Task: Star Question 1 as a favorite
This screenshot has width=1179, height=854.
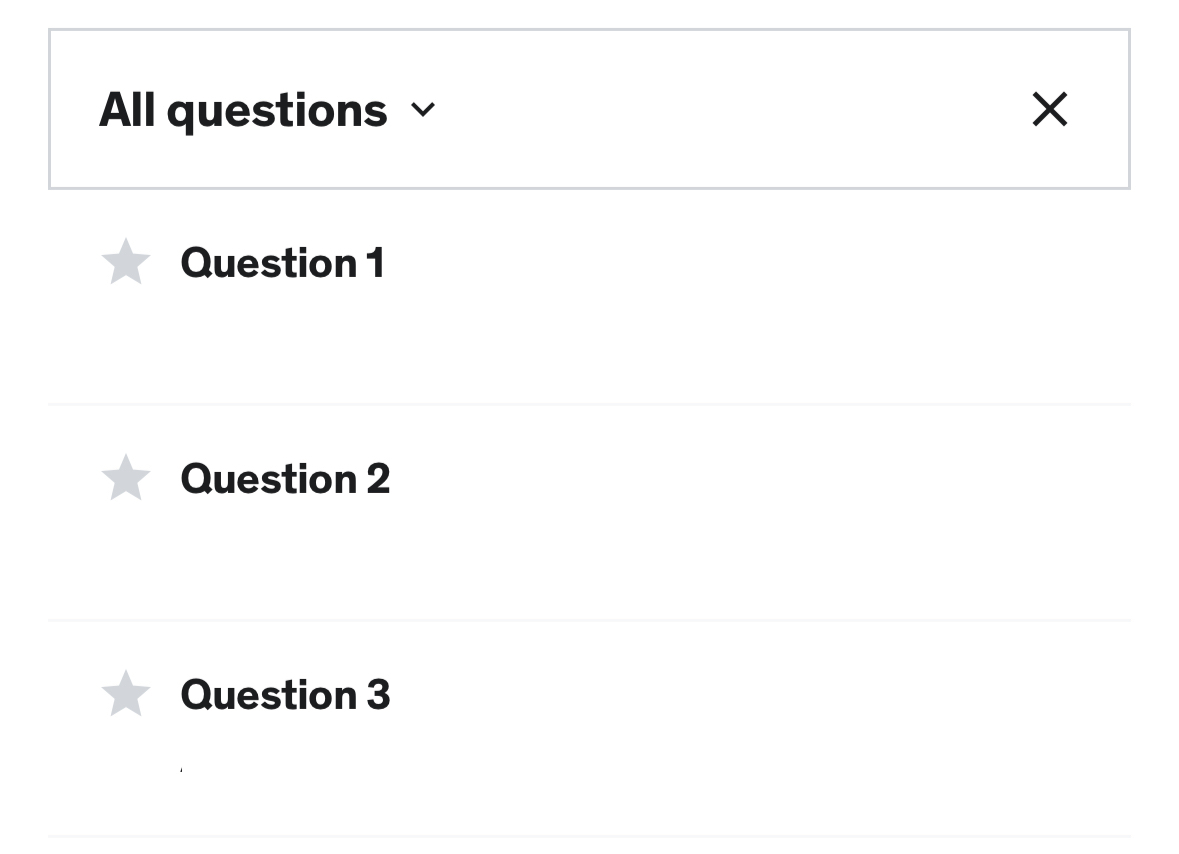Action: (126, 262)
